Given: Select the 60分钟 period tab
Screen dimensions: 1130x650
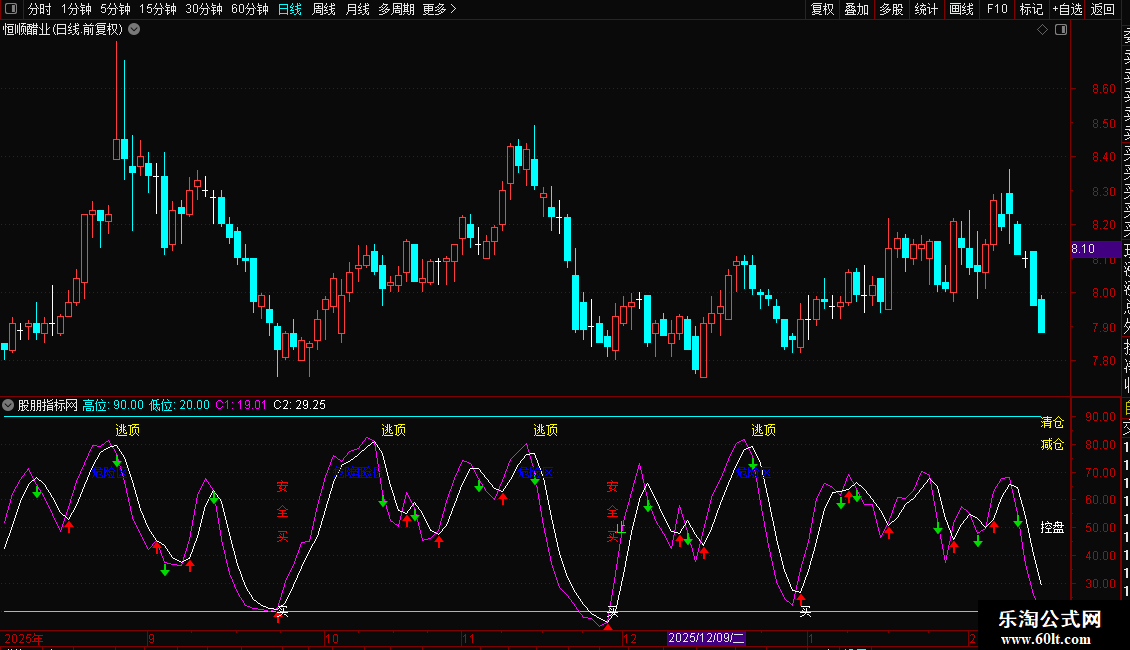Looking at the screenshot, I should click(250, 9).
